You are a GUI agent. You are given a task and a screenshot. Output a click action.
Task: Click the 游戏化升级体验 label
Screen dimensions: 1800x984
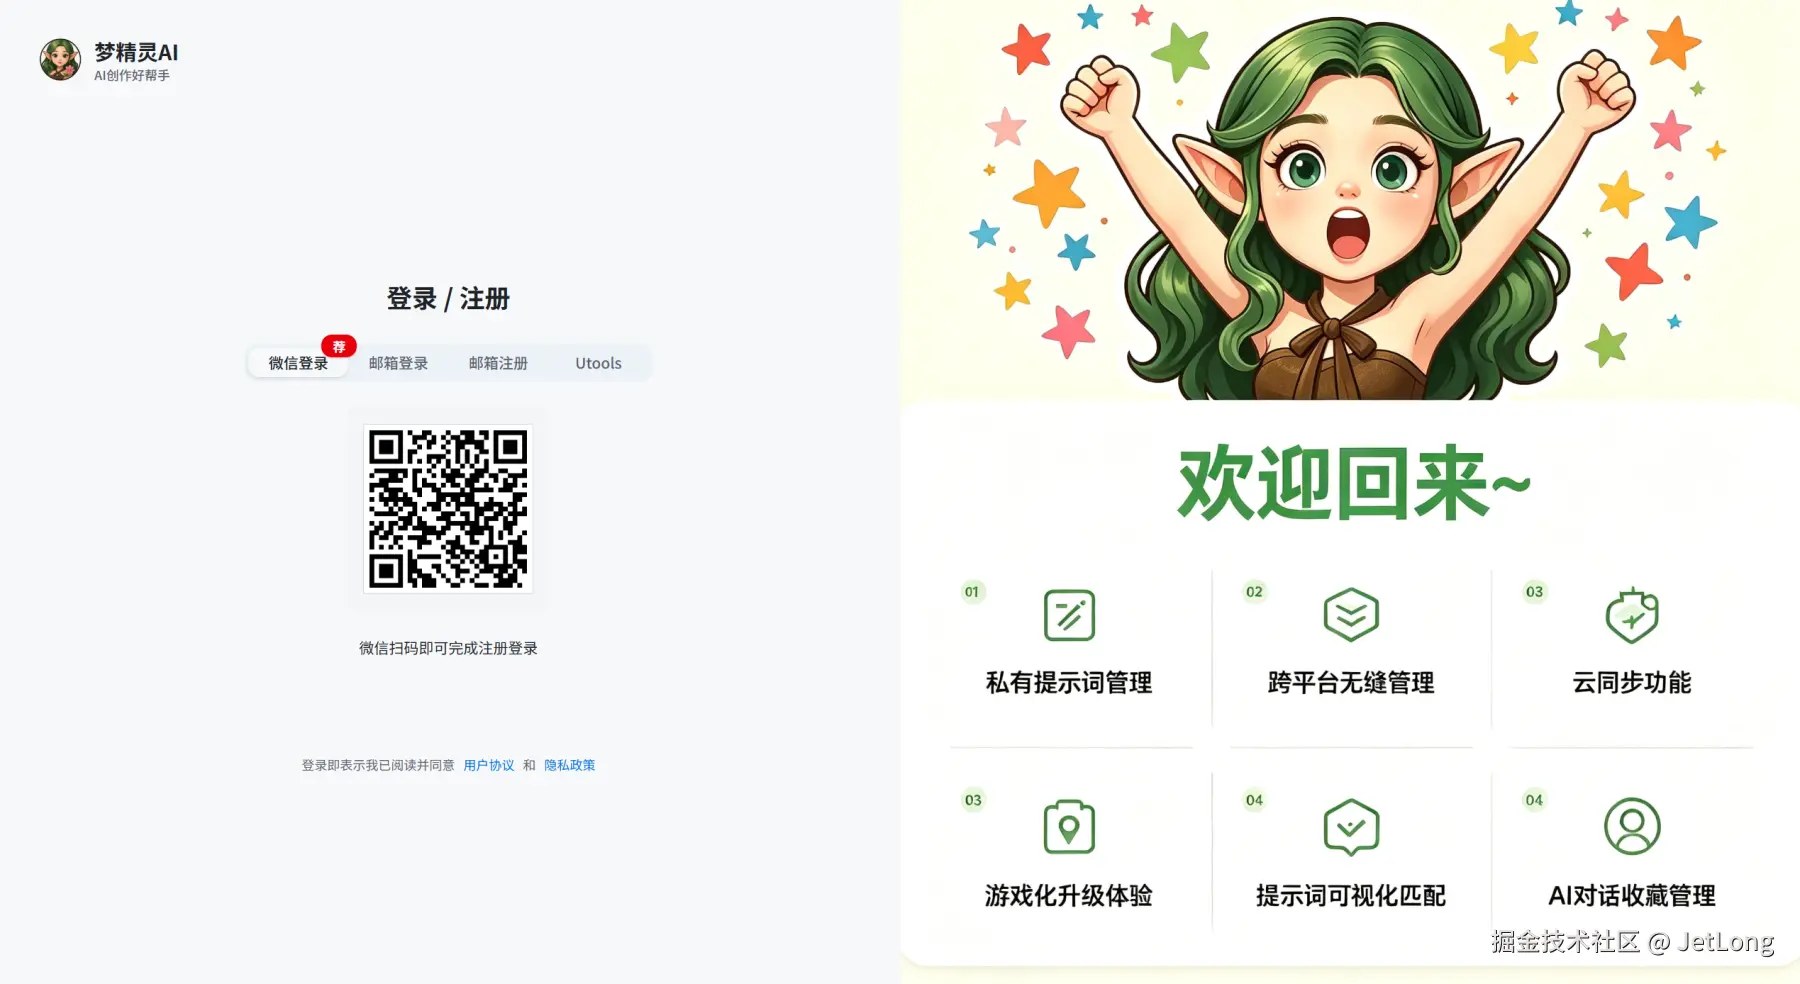(1069, 895)
